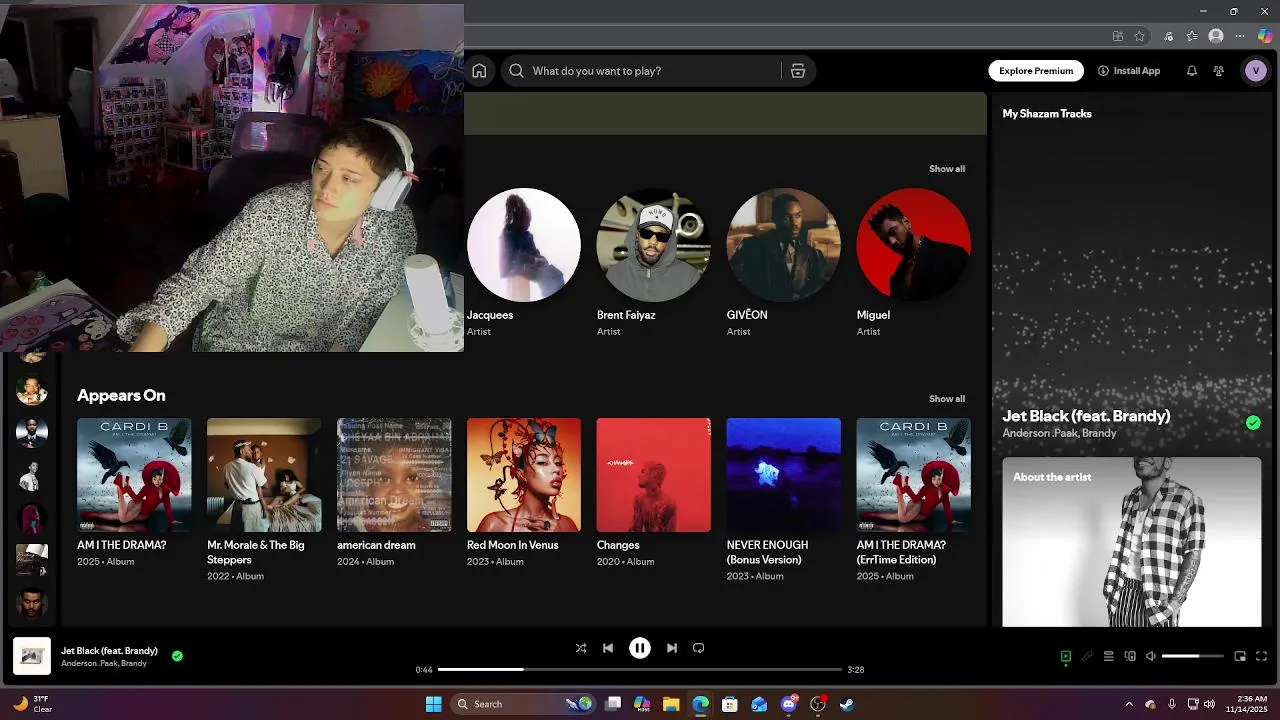
Task: Open Microsoft Store from taskbar
Action: coord(730,704)
